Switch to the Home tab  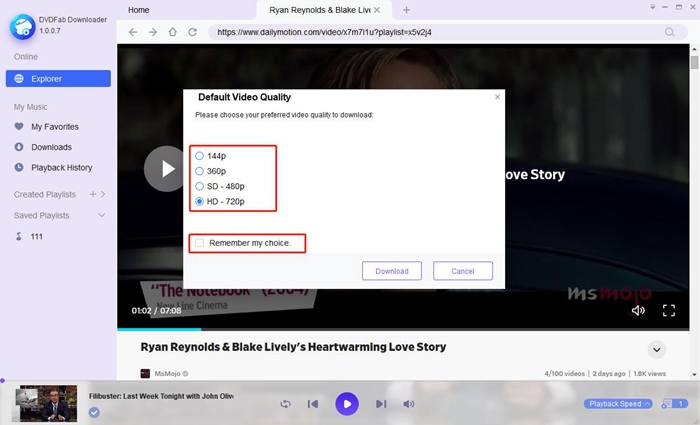coord(139,10)
